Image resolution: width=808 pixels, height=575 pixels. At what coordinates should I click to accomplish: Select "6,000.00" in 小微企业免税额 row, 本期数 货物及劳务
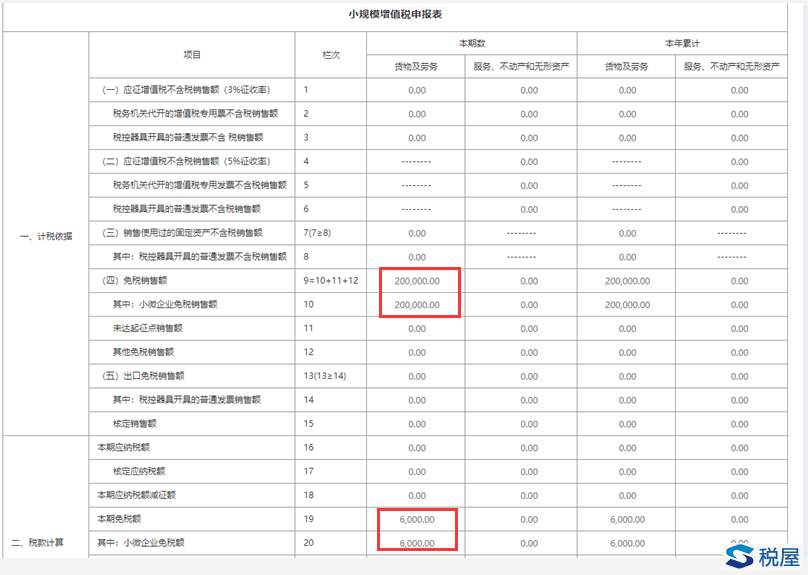click(417, 544)
